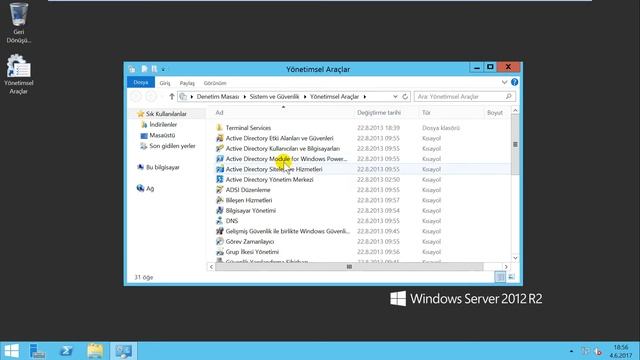Click the scroll right arrow of file list
Image resolution: width=640 pixels, height=360 pixels.
coord(506,267)
